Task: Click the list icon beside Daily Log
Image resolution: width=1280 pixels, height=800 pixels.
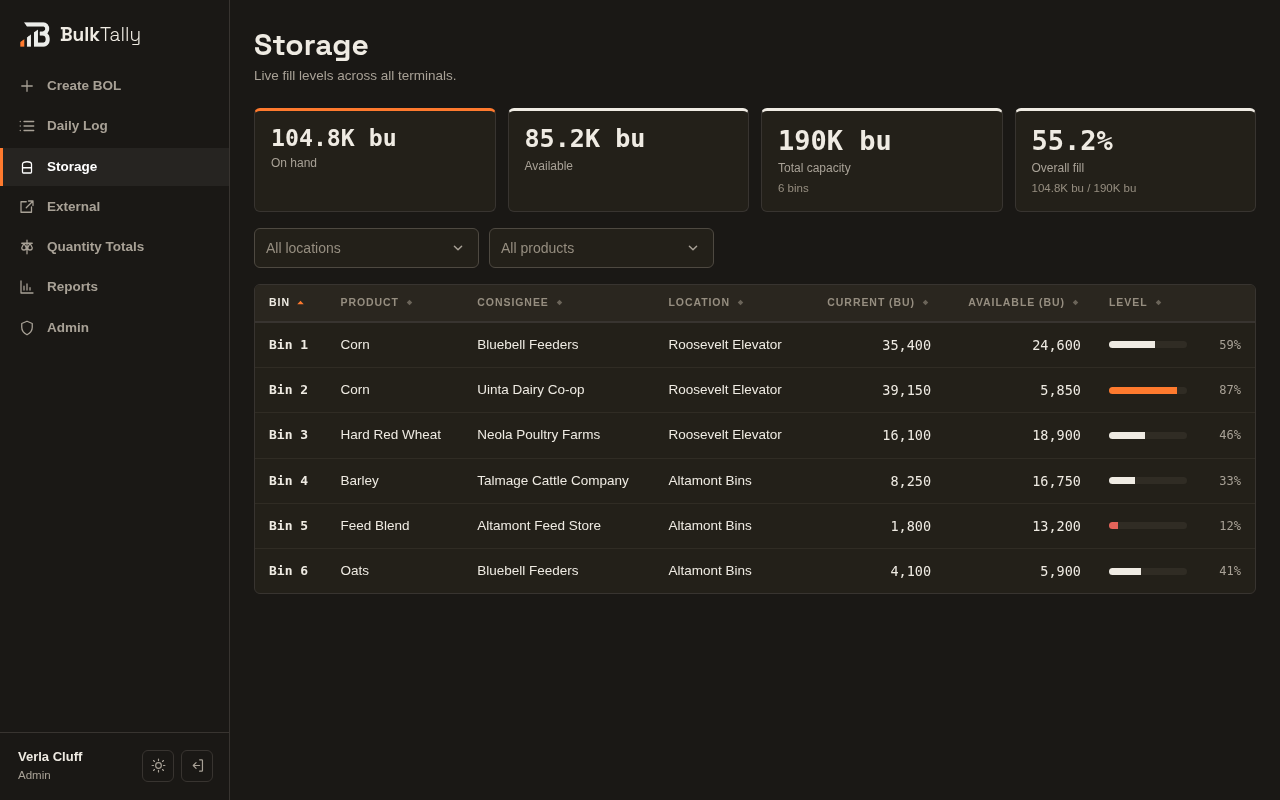Action: click(27, 126)
